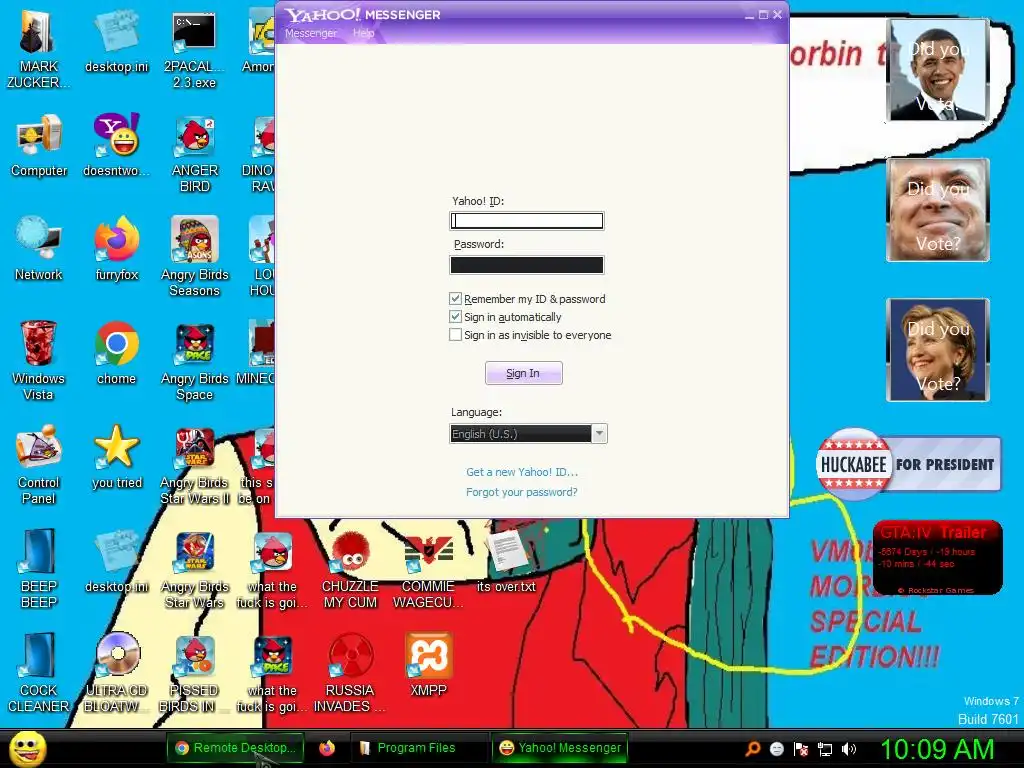Uncheck 'Sign in automatically'
1024x768 pixels.
pos(455,317)
